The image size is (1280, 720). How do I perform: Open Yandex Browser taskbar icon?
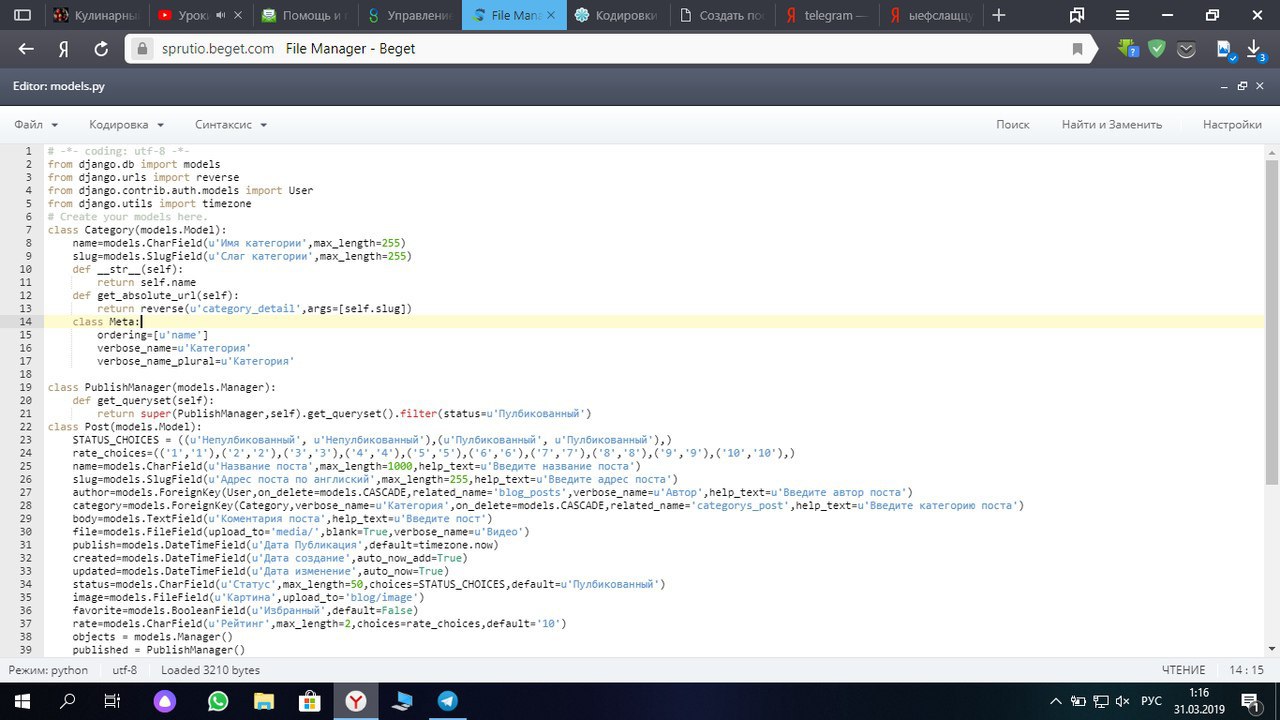(355, 701)
